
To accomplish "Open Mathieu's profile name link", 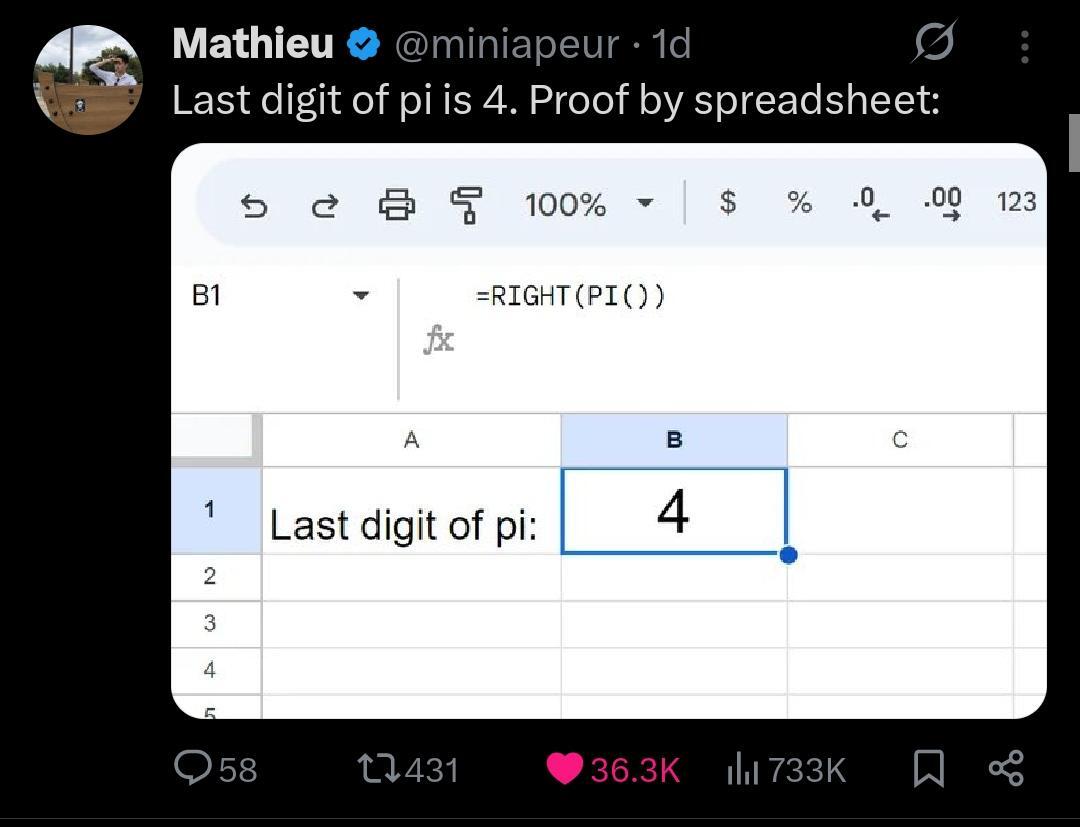I will pyautogui.click(x=253, y=44).
